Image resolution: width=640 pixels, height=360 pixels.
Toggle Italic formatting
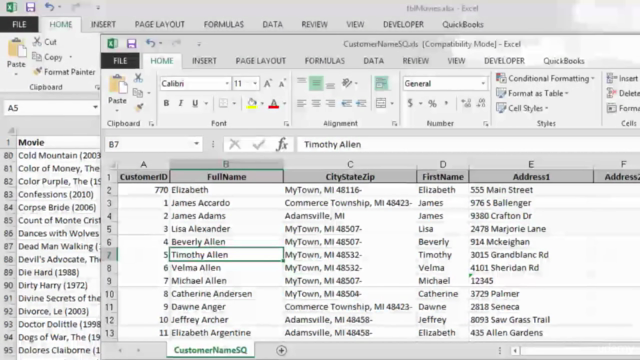[x=180, y=103]
